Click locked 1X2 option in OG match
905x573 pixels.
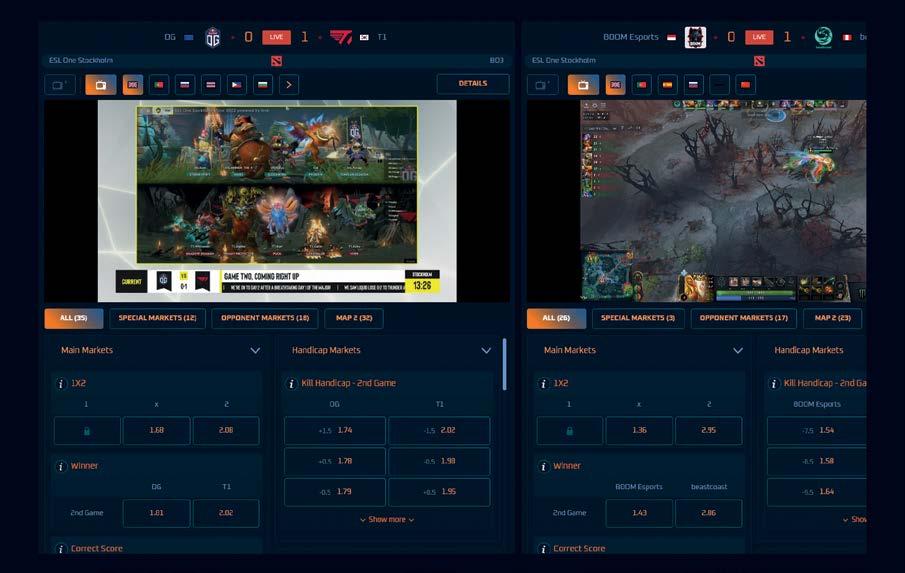click(87, 430)
